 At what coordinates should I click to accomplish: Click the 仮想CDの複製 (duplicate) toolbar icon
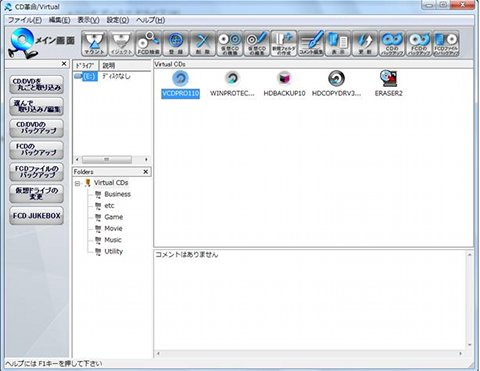230,43
